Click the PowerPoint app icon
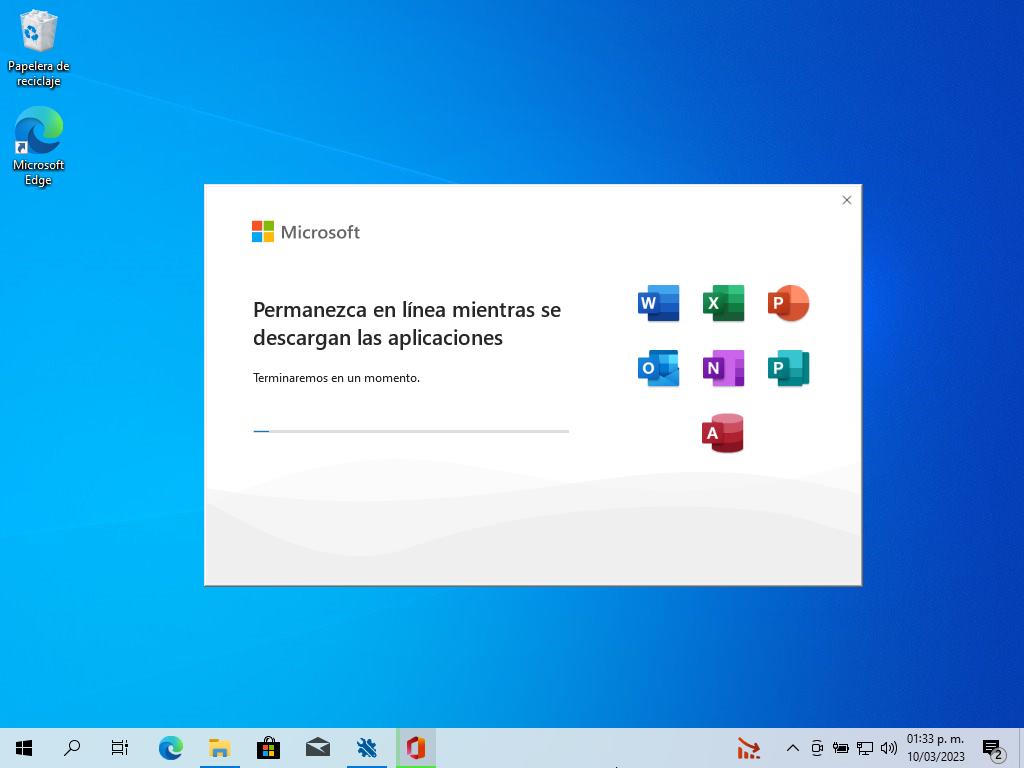1024x768 pixels. [x=788, y=303]
